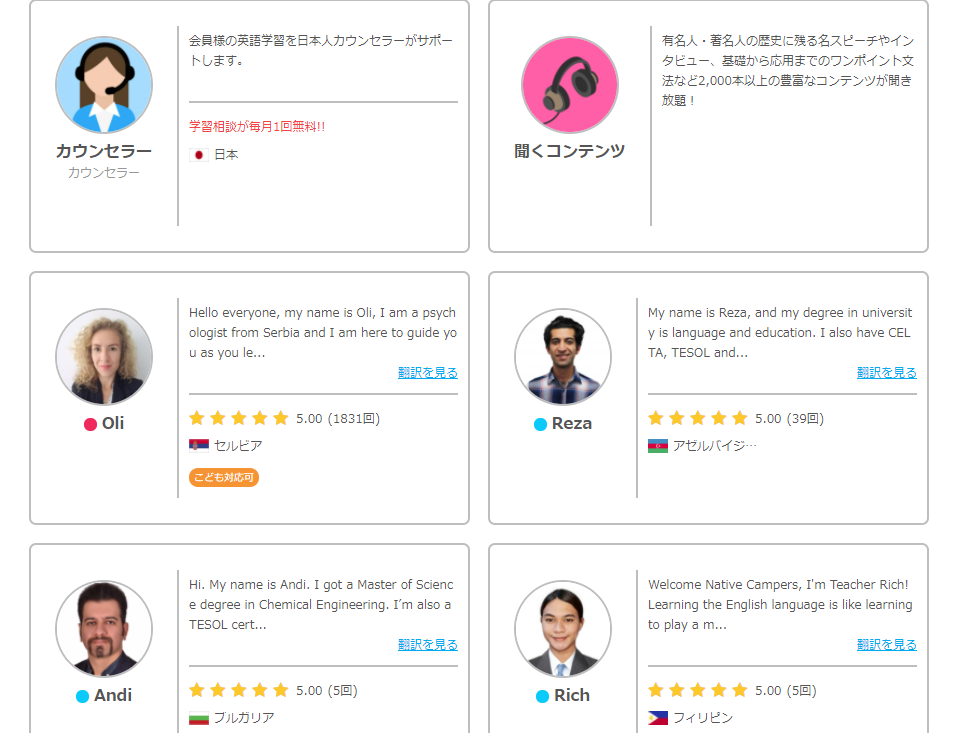Open Oli's teacher profile photo

pyautogui.click(x=104, y=357)
